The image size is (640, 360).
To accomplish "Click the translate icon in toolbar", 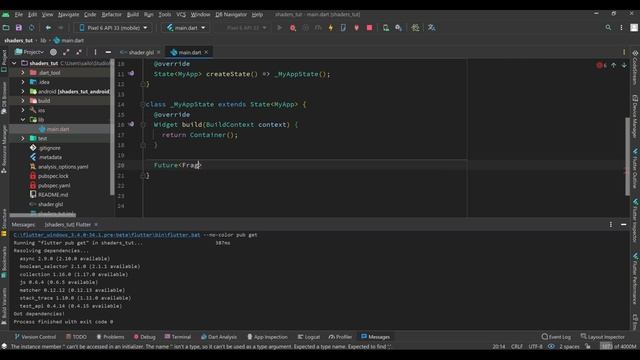I will click(431, 28).
